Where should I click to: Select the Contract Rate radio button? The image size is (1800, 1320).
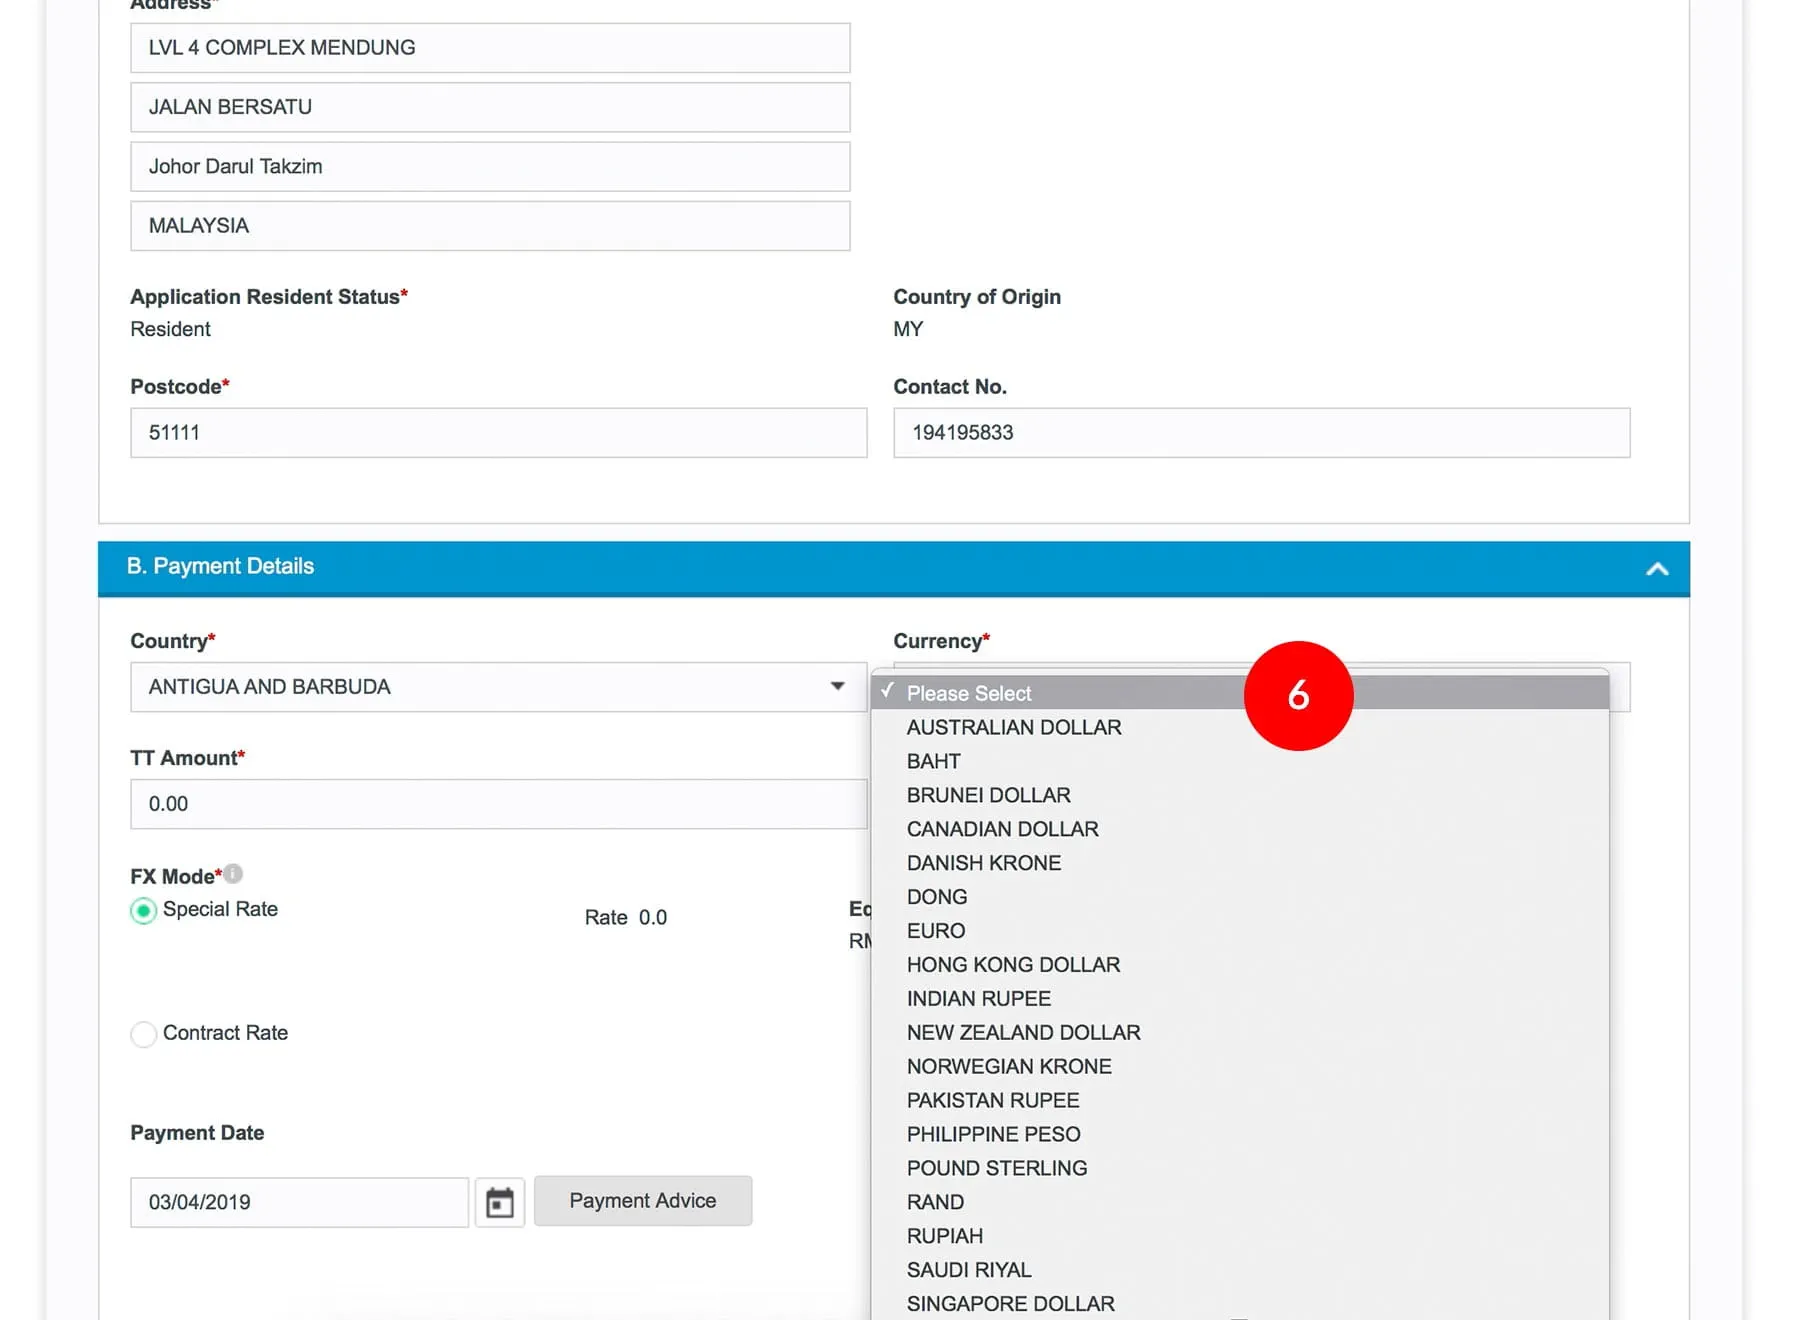(x=144, y=1034)
